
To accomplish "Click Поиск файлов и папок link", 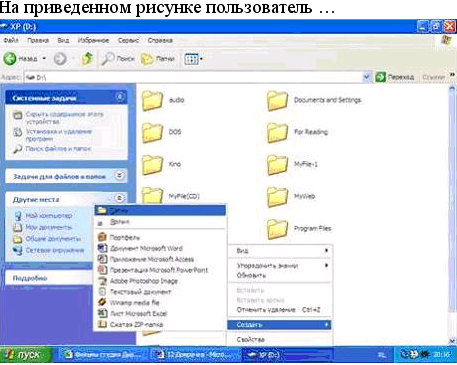I will tap(58, 149).
